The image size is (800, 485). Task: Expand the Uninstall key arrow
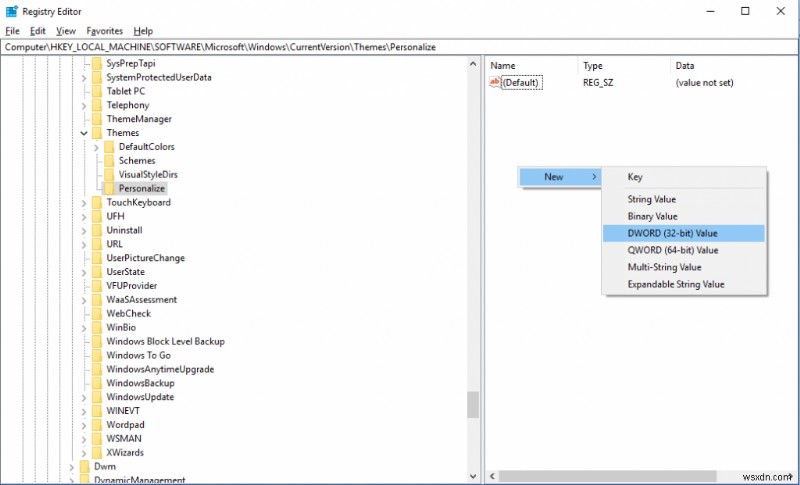(84, 231)
